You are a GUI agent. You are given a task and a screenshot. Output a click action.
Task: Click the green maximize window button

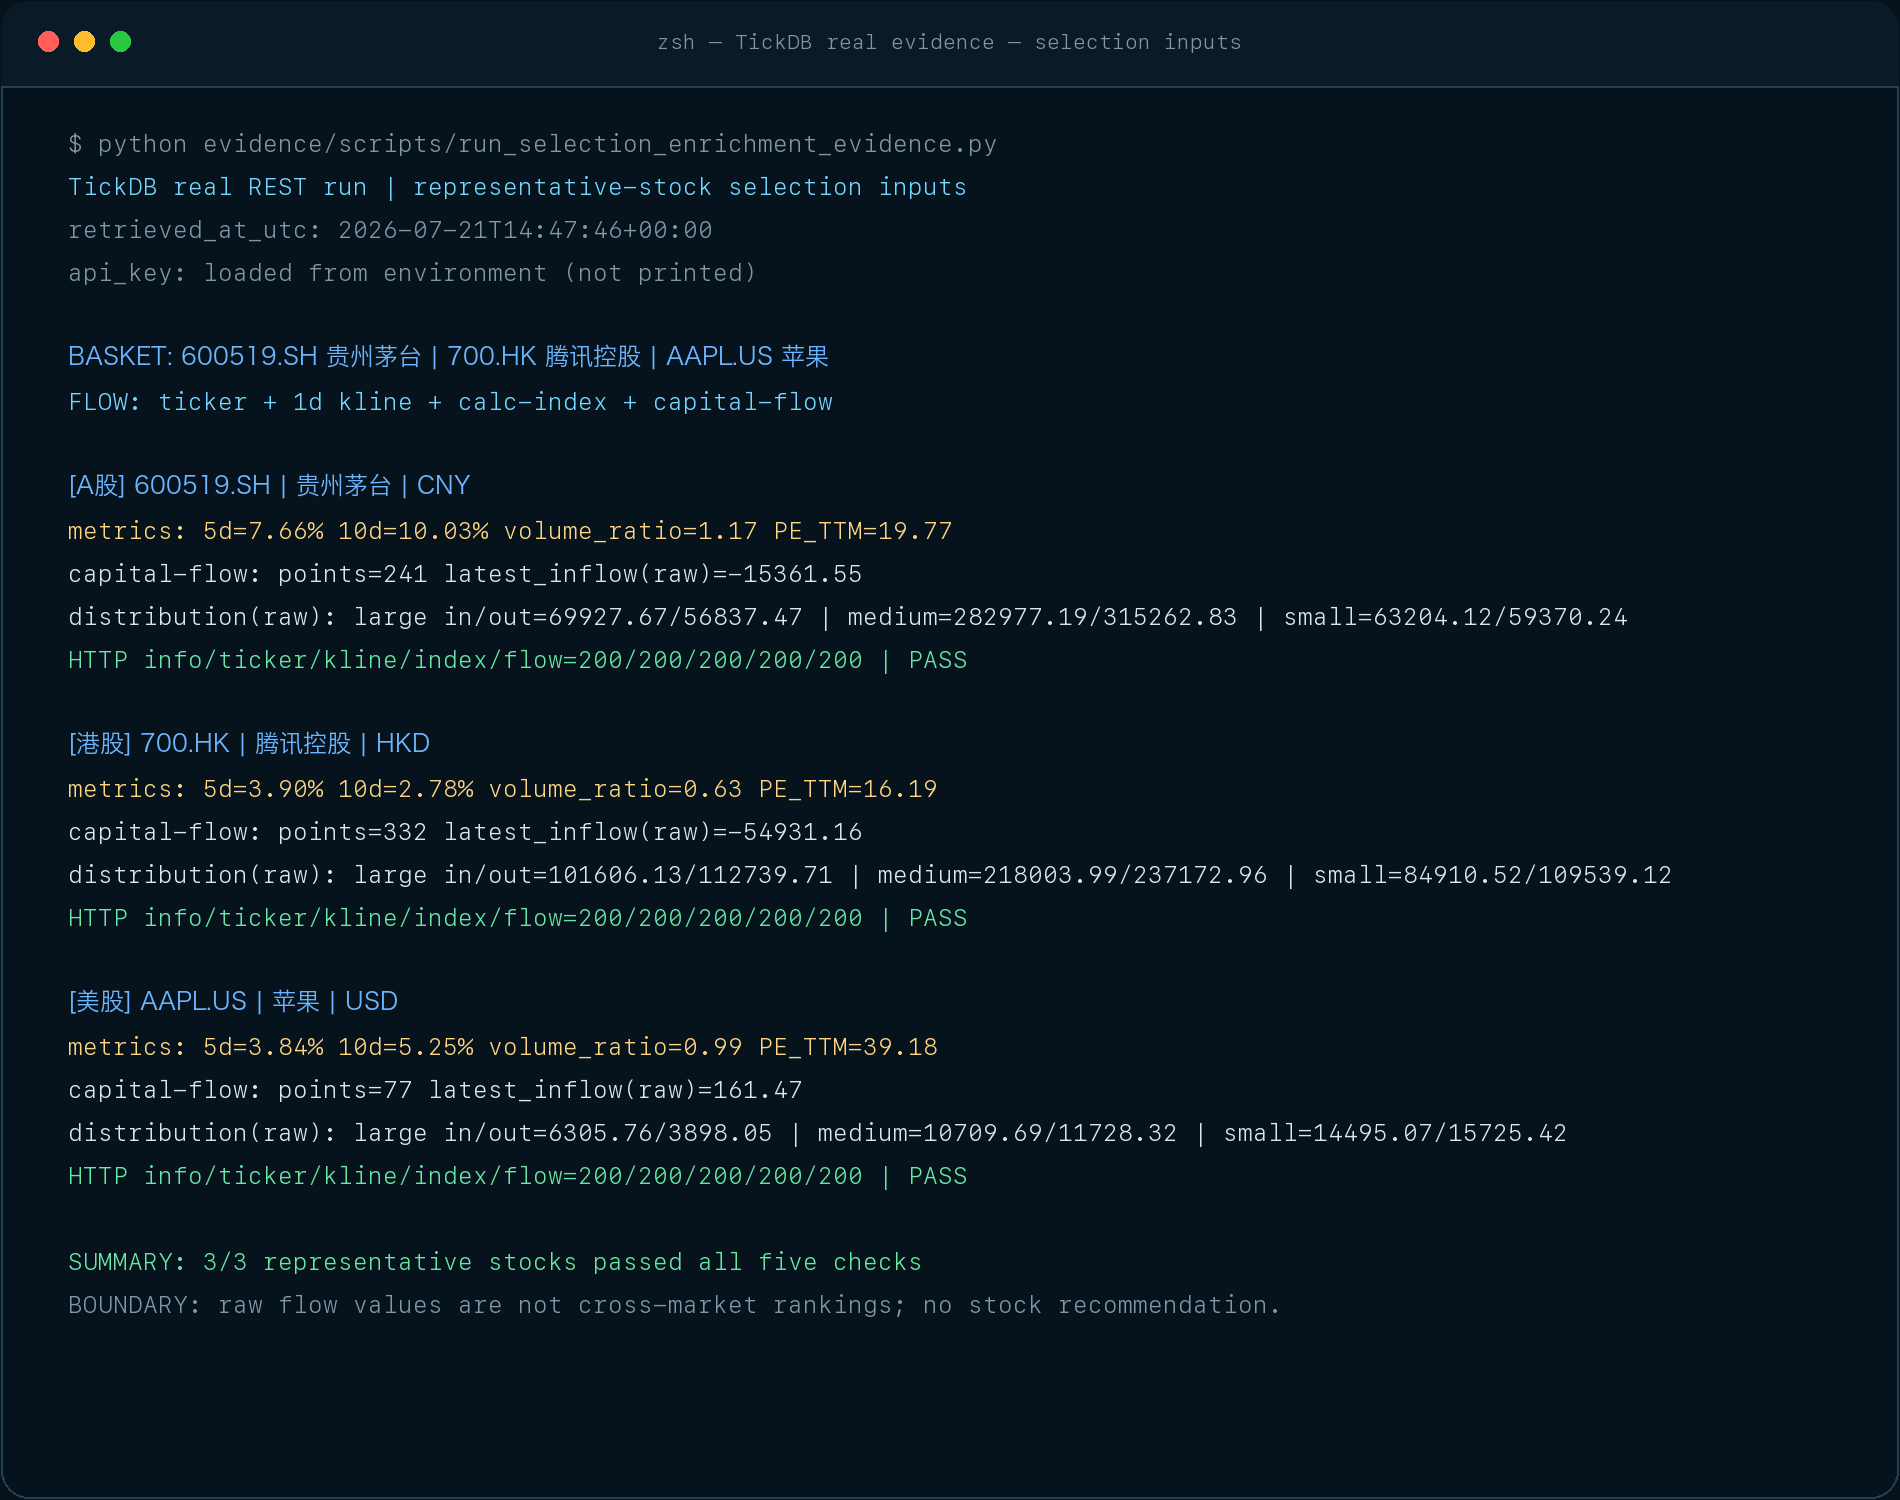120,41
